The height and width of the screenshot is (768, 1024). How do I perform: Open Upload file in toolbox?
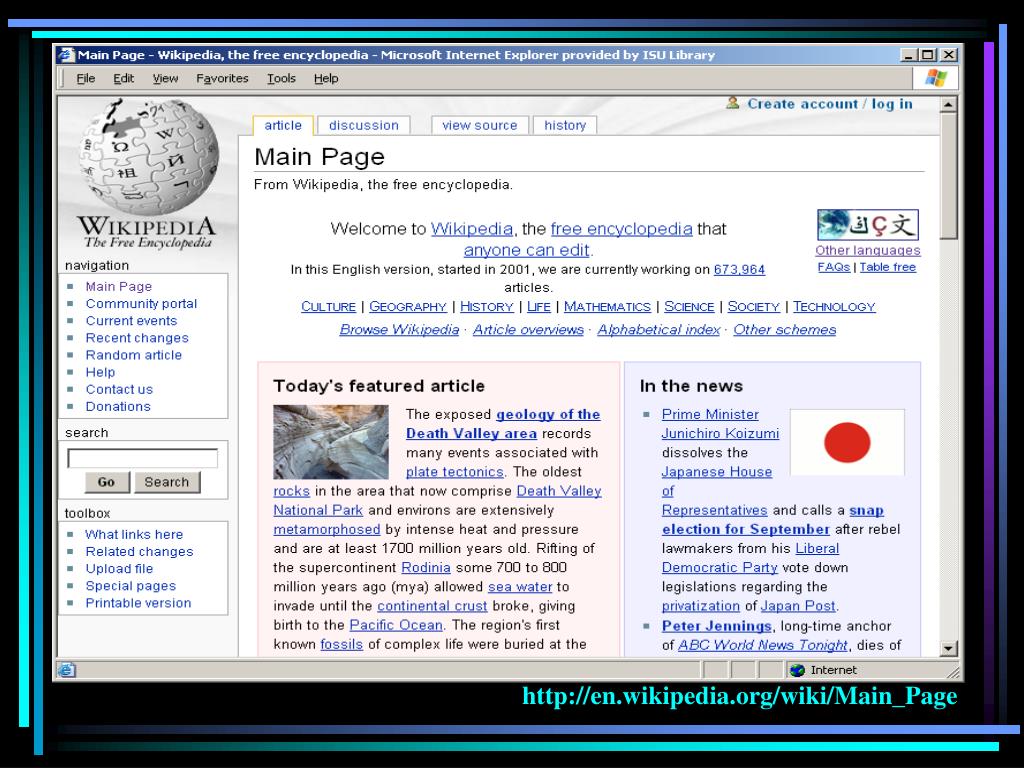click(120, 569)
